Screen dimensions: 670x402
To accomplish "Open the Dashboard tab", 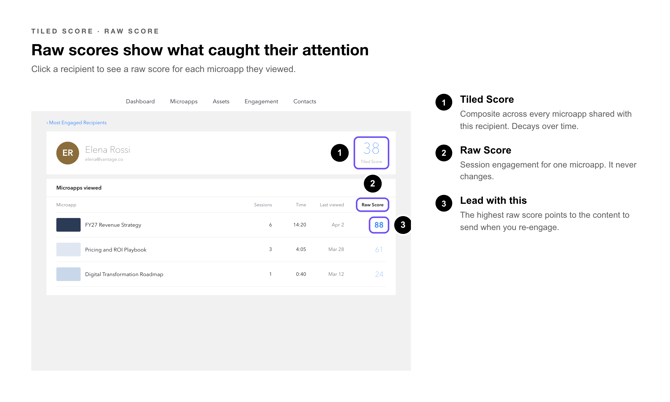I will click(x=140, y=101).
